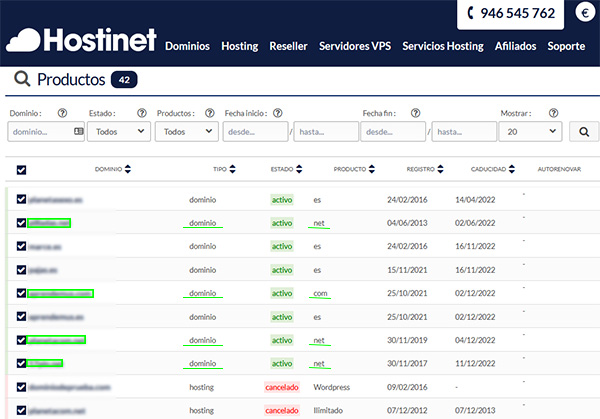The image size is (600, 419).
Task: Open the Servidores VPS menu
Action: click(355, 46)
